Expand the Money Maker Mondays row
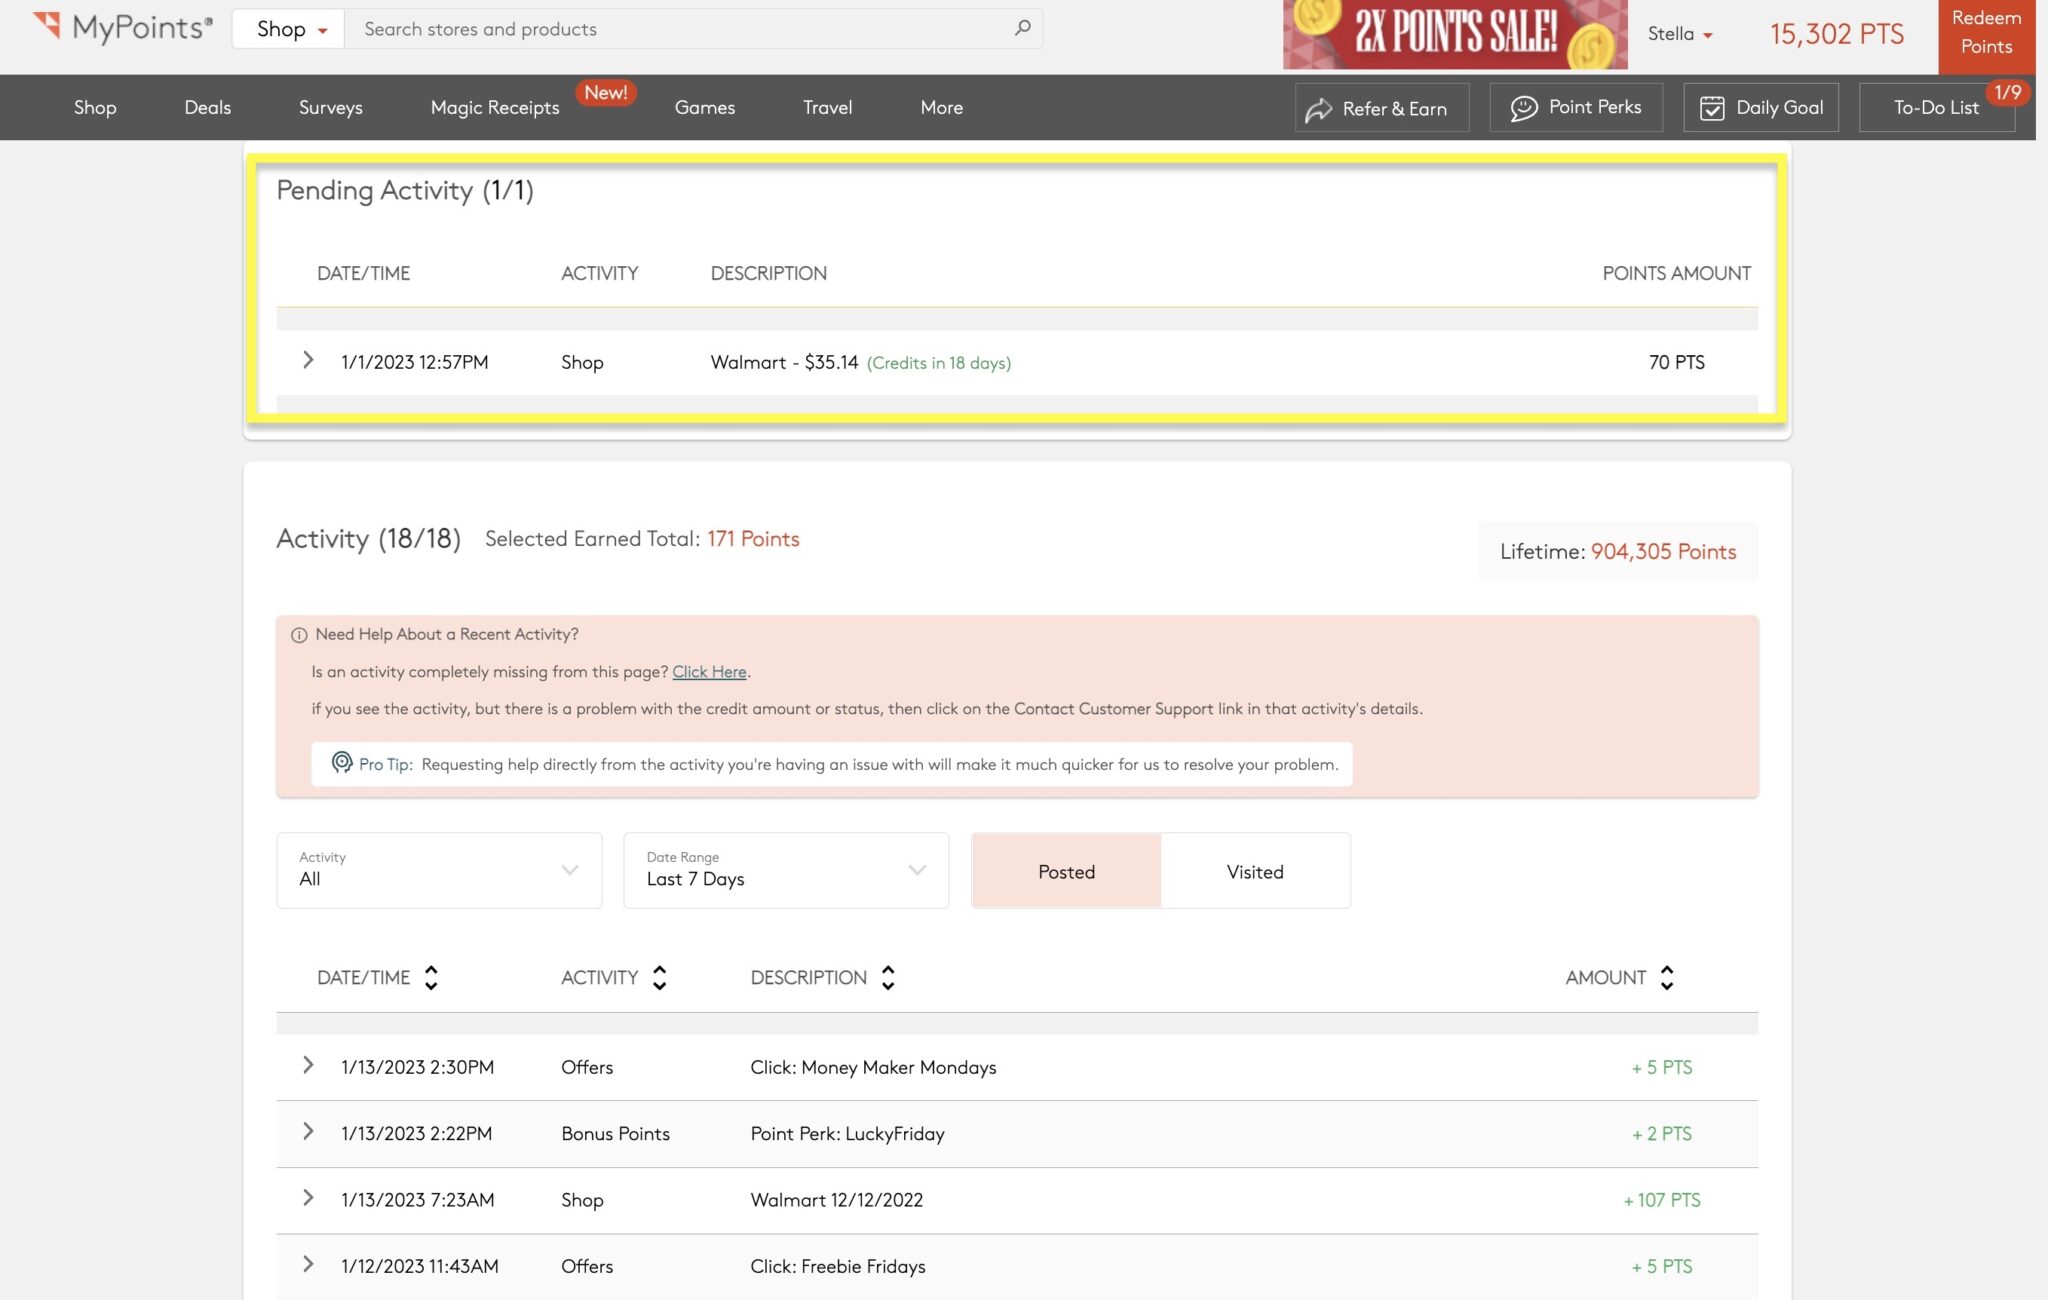The width and height of the screenshot is (2048, 1300). coord(308,1065)
